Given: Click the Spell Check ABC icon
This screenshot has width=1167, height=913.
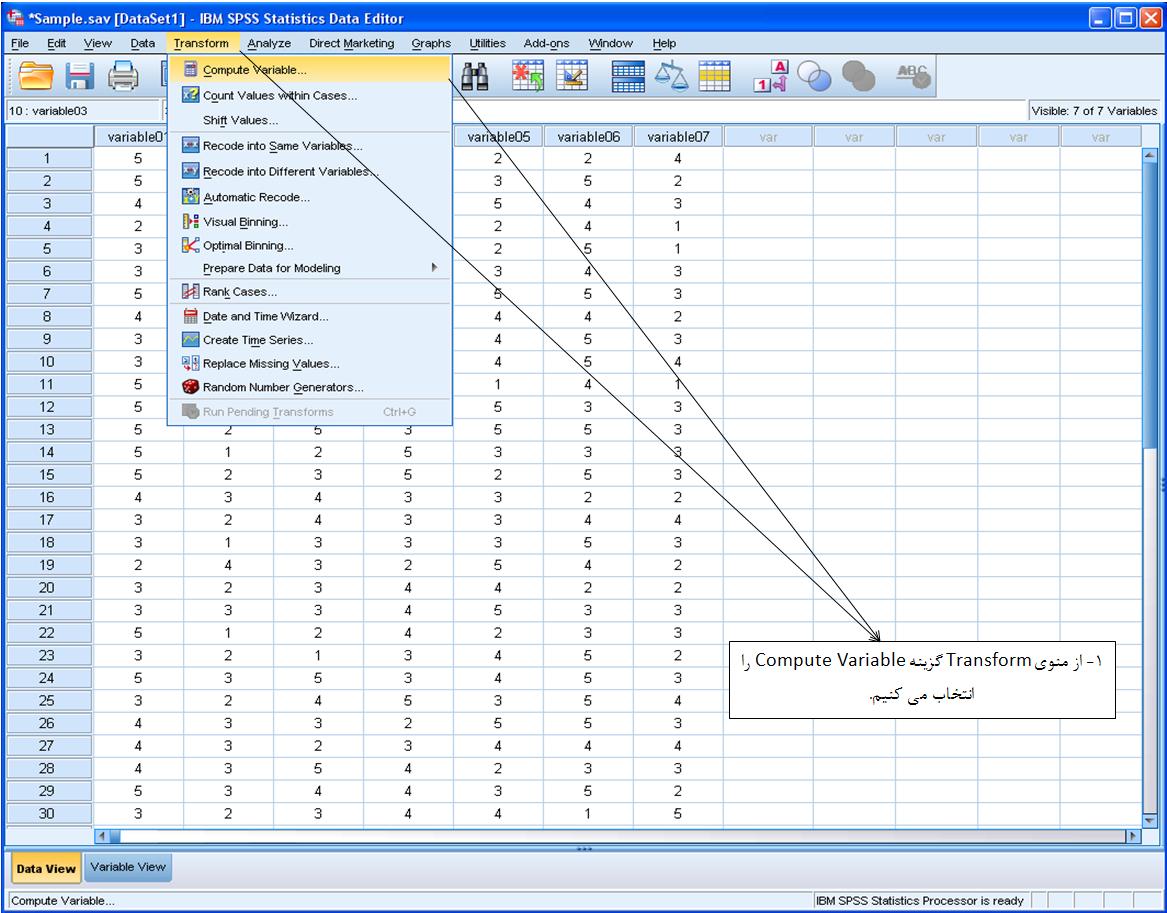Looking at the screenshot, I should coord(913,76).
